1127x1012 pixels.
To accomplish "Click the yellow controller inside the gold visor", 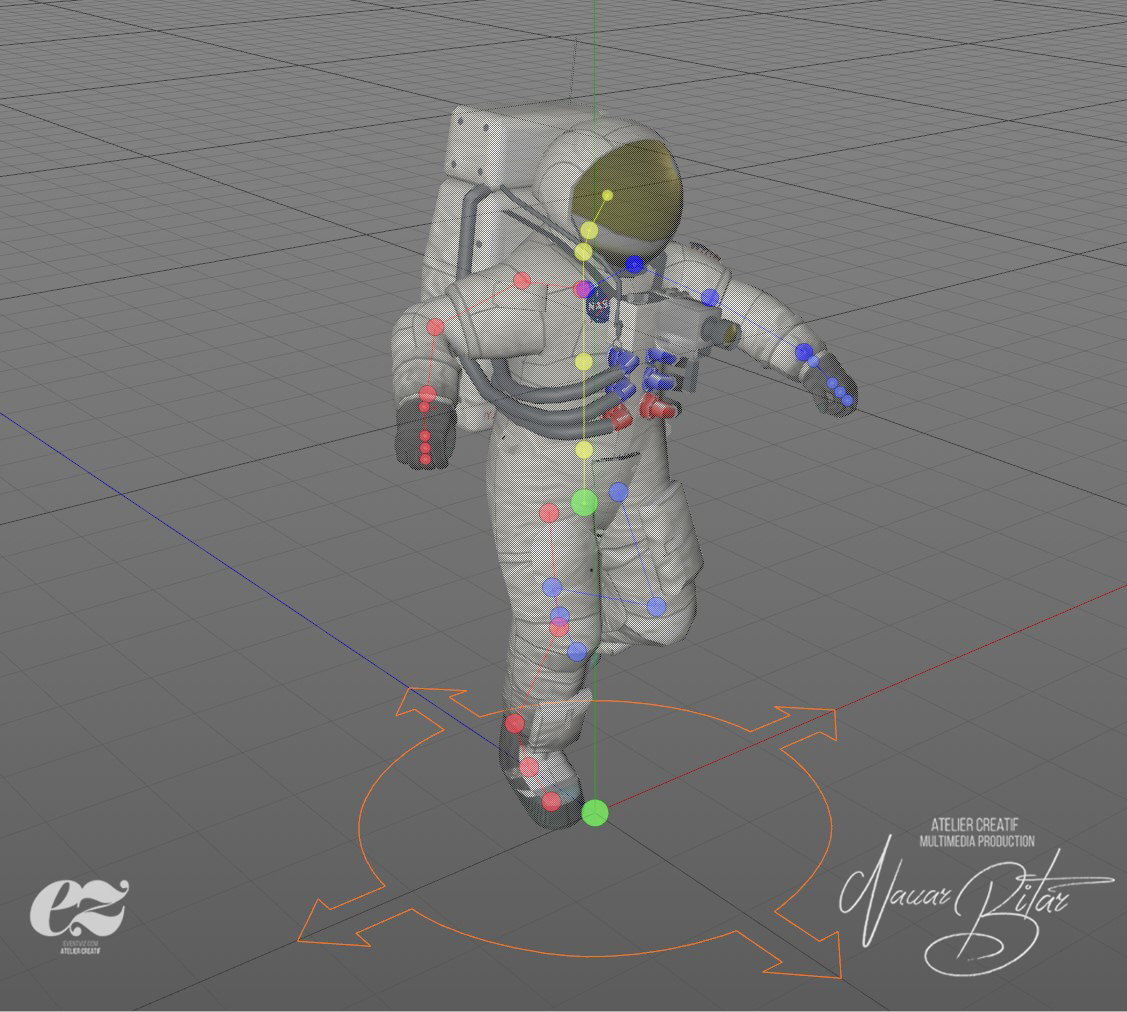I will [607, 196].
